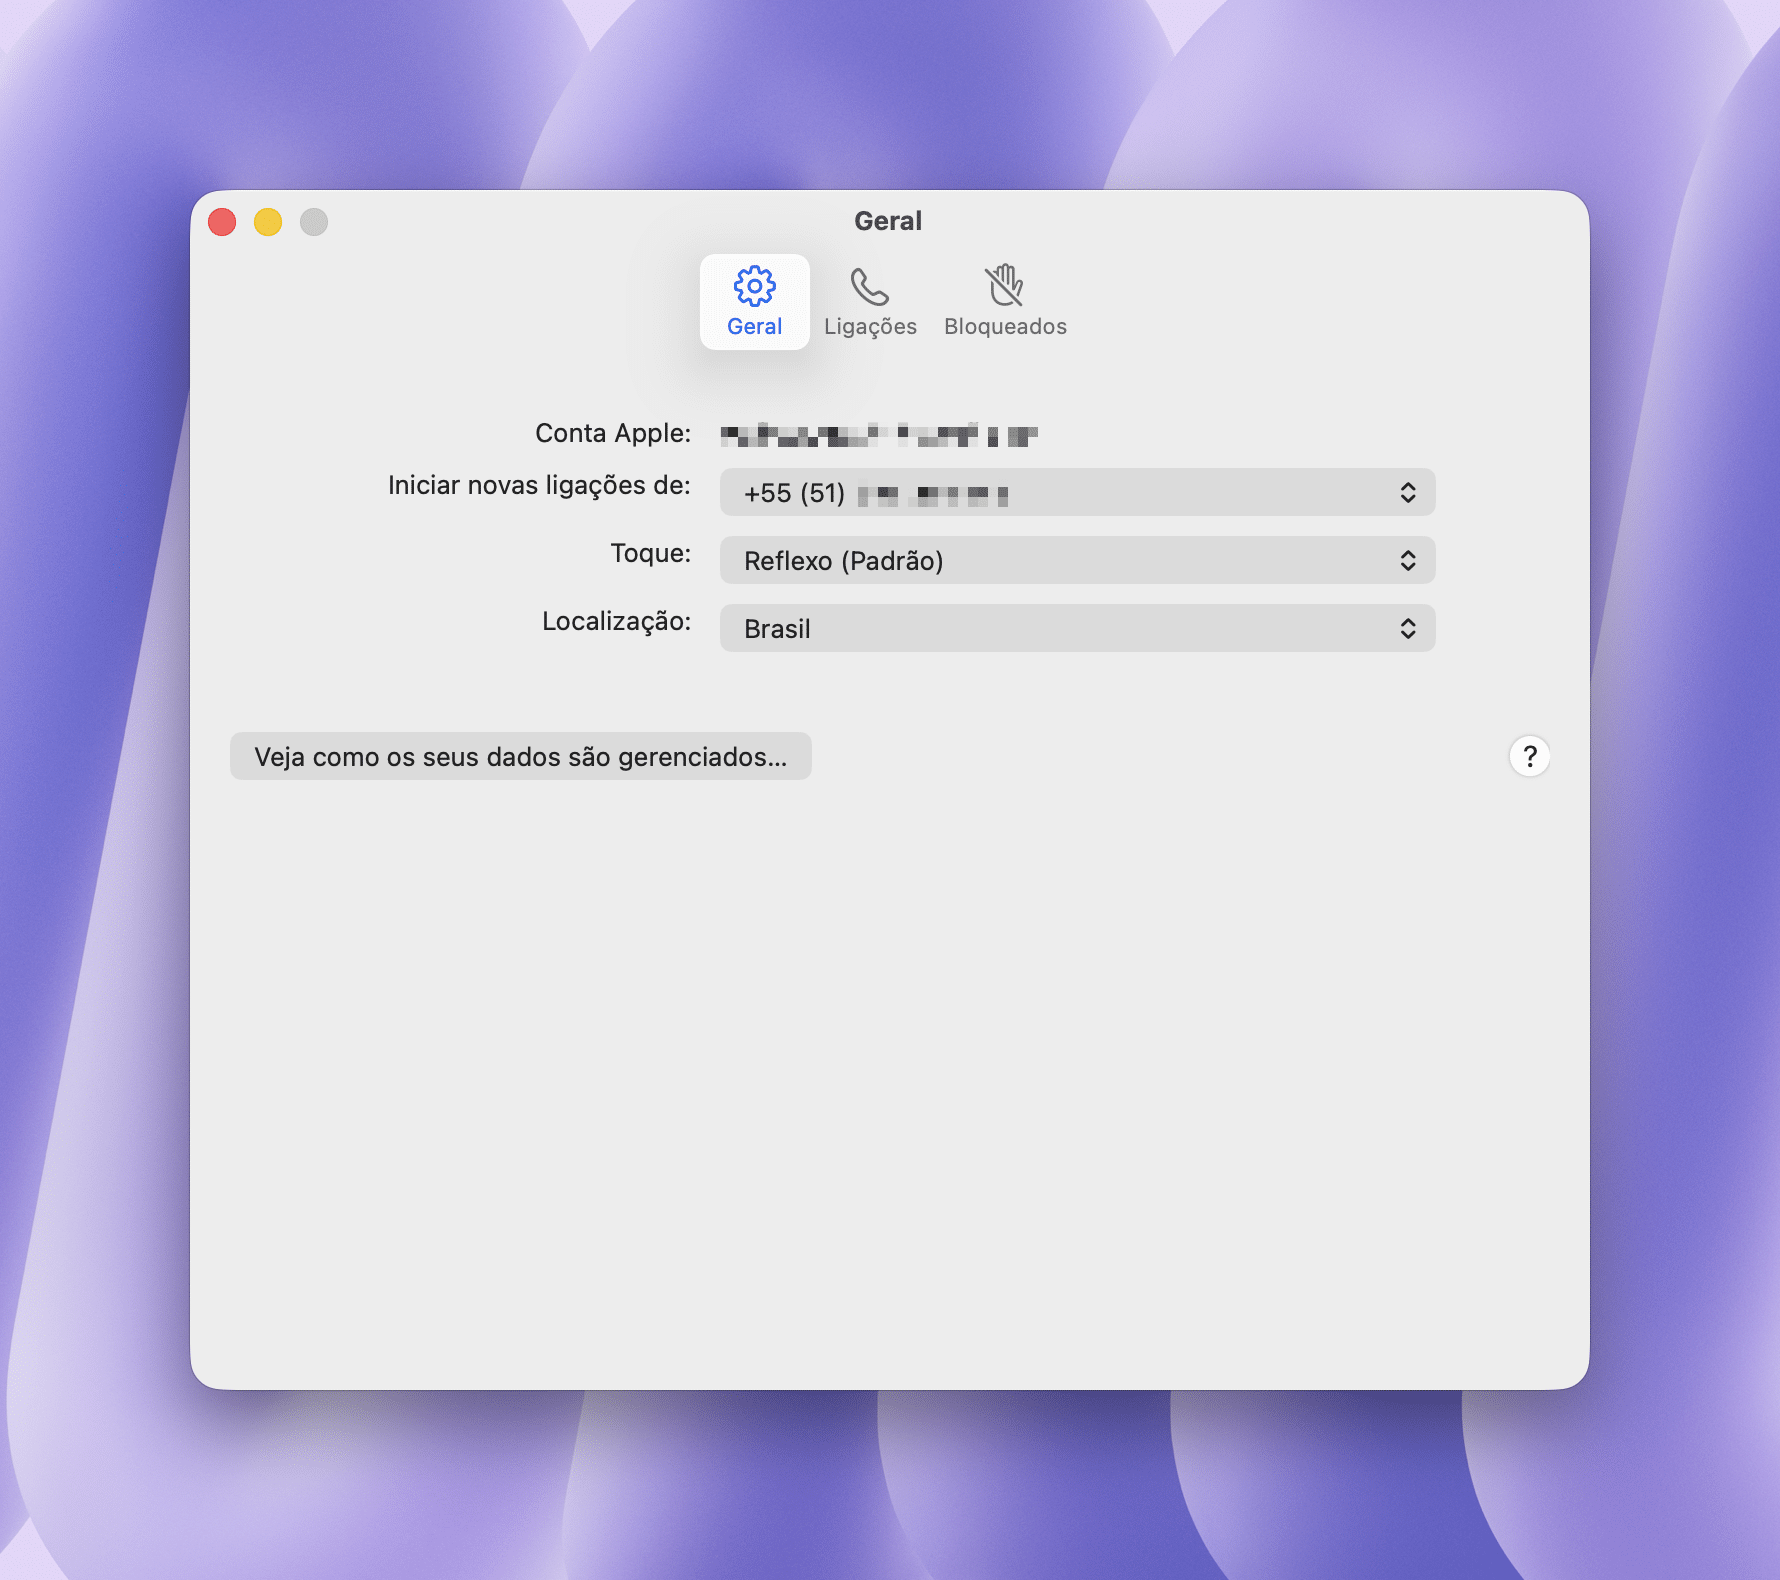Click the arrows on the phone number selector
Viewport: 1780px width, 1580px height.
1407,493
